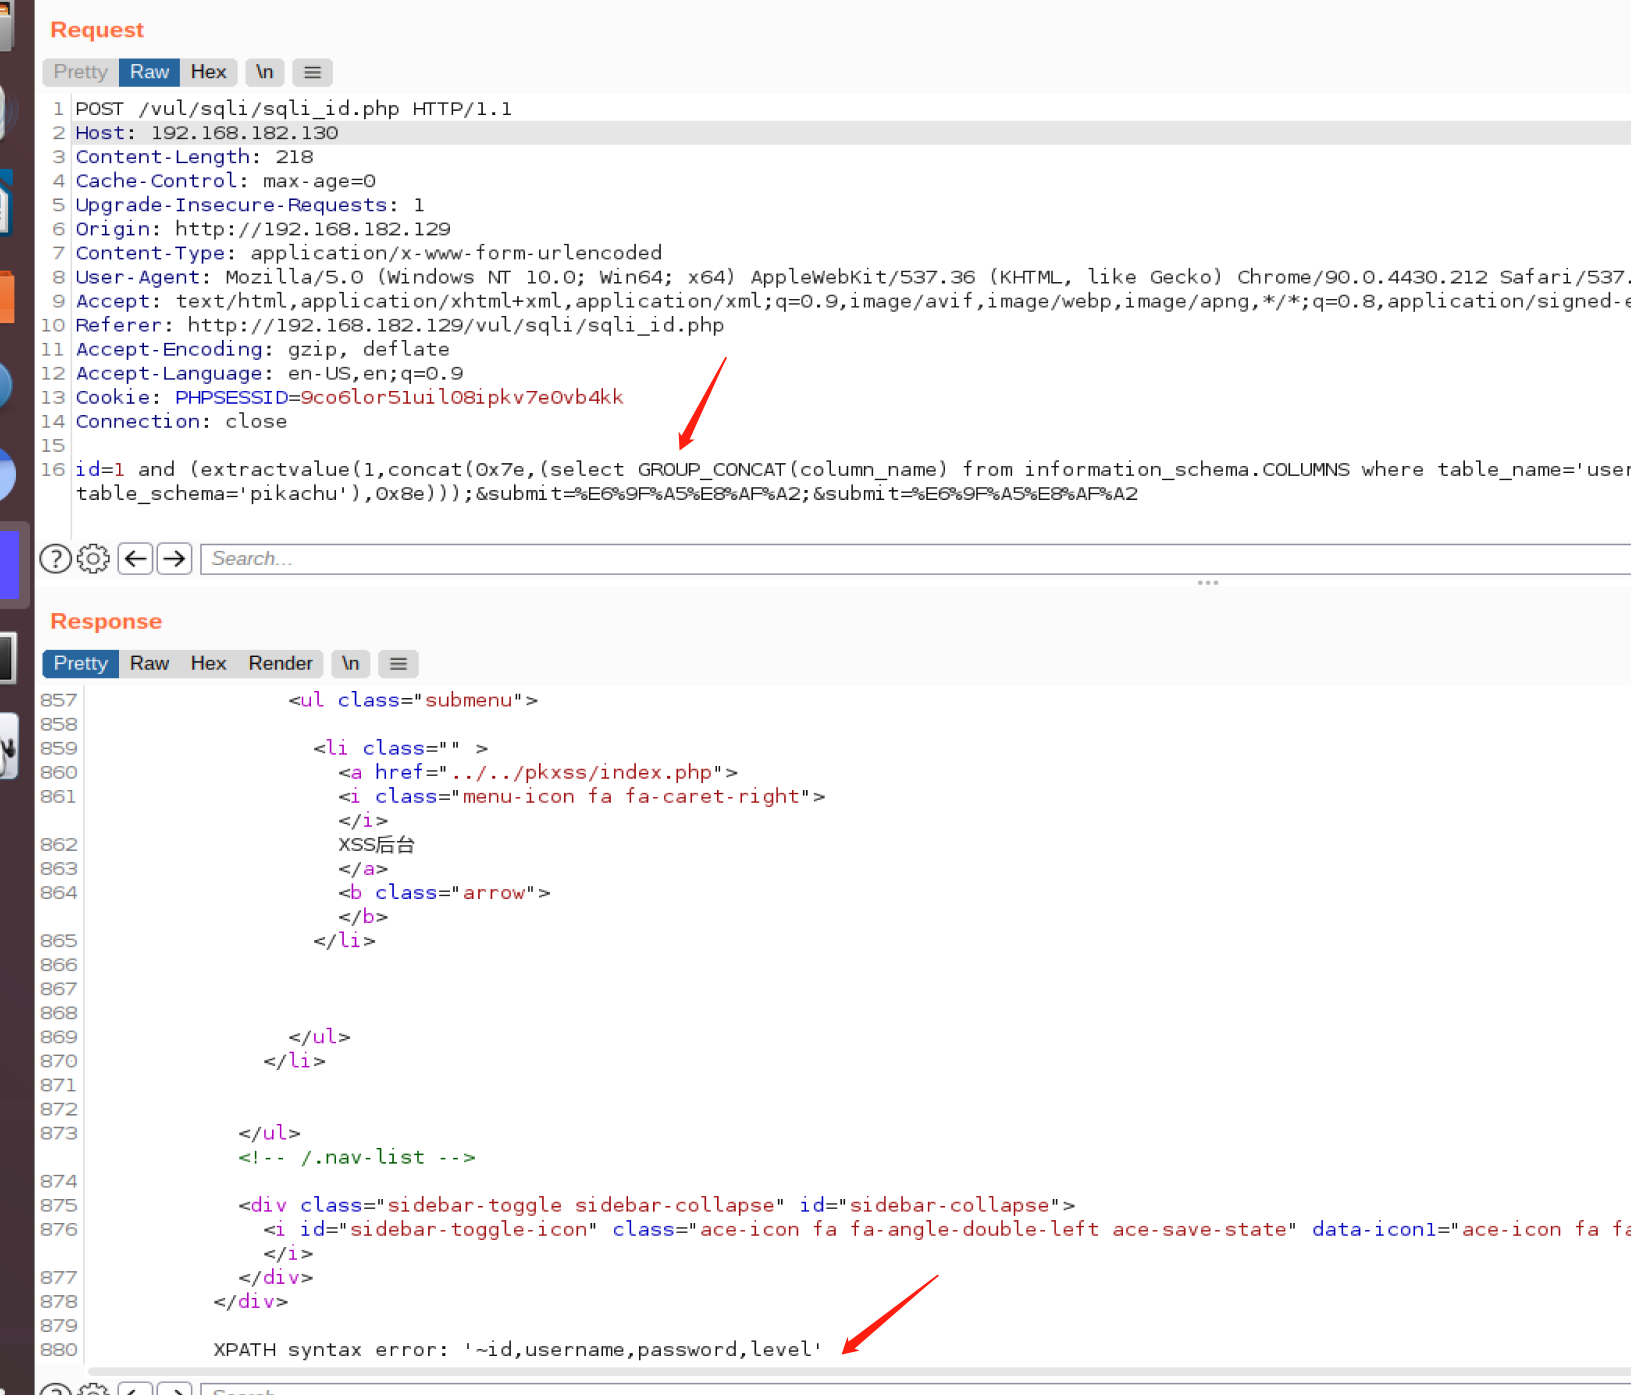Image resolution: width=1631 pixels, height=1395 pixels.
Task: Click the Referer header line
Action: pos(400,325)
